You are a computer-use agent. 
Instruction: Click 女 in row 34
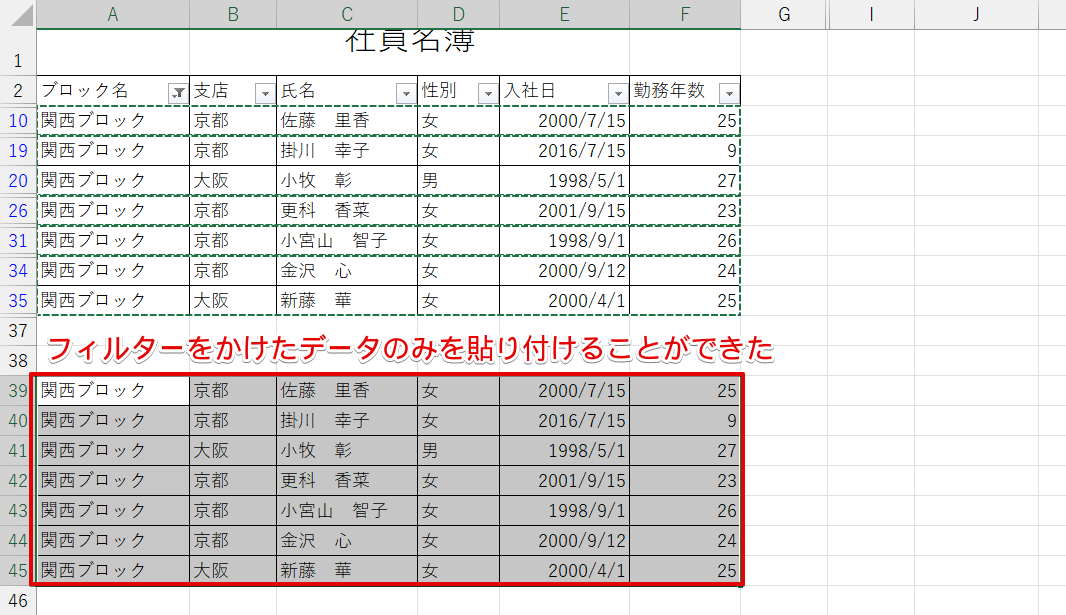pyautogui.click(x=430, y=270)
